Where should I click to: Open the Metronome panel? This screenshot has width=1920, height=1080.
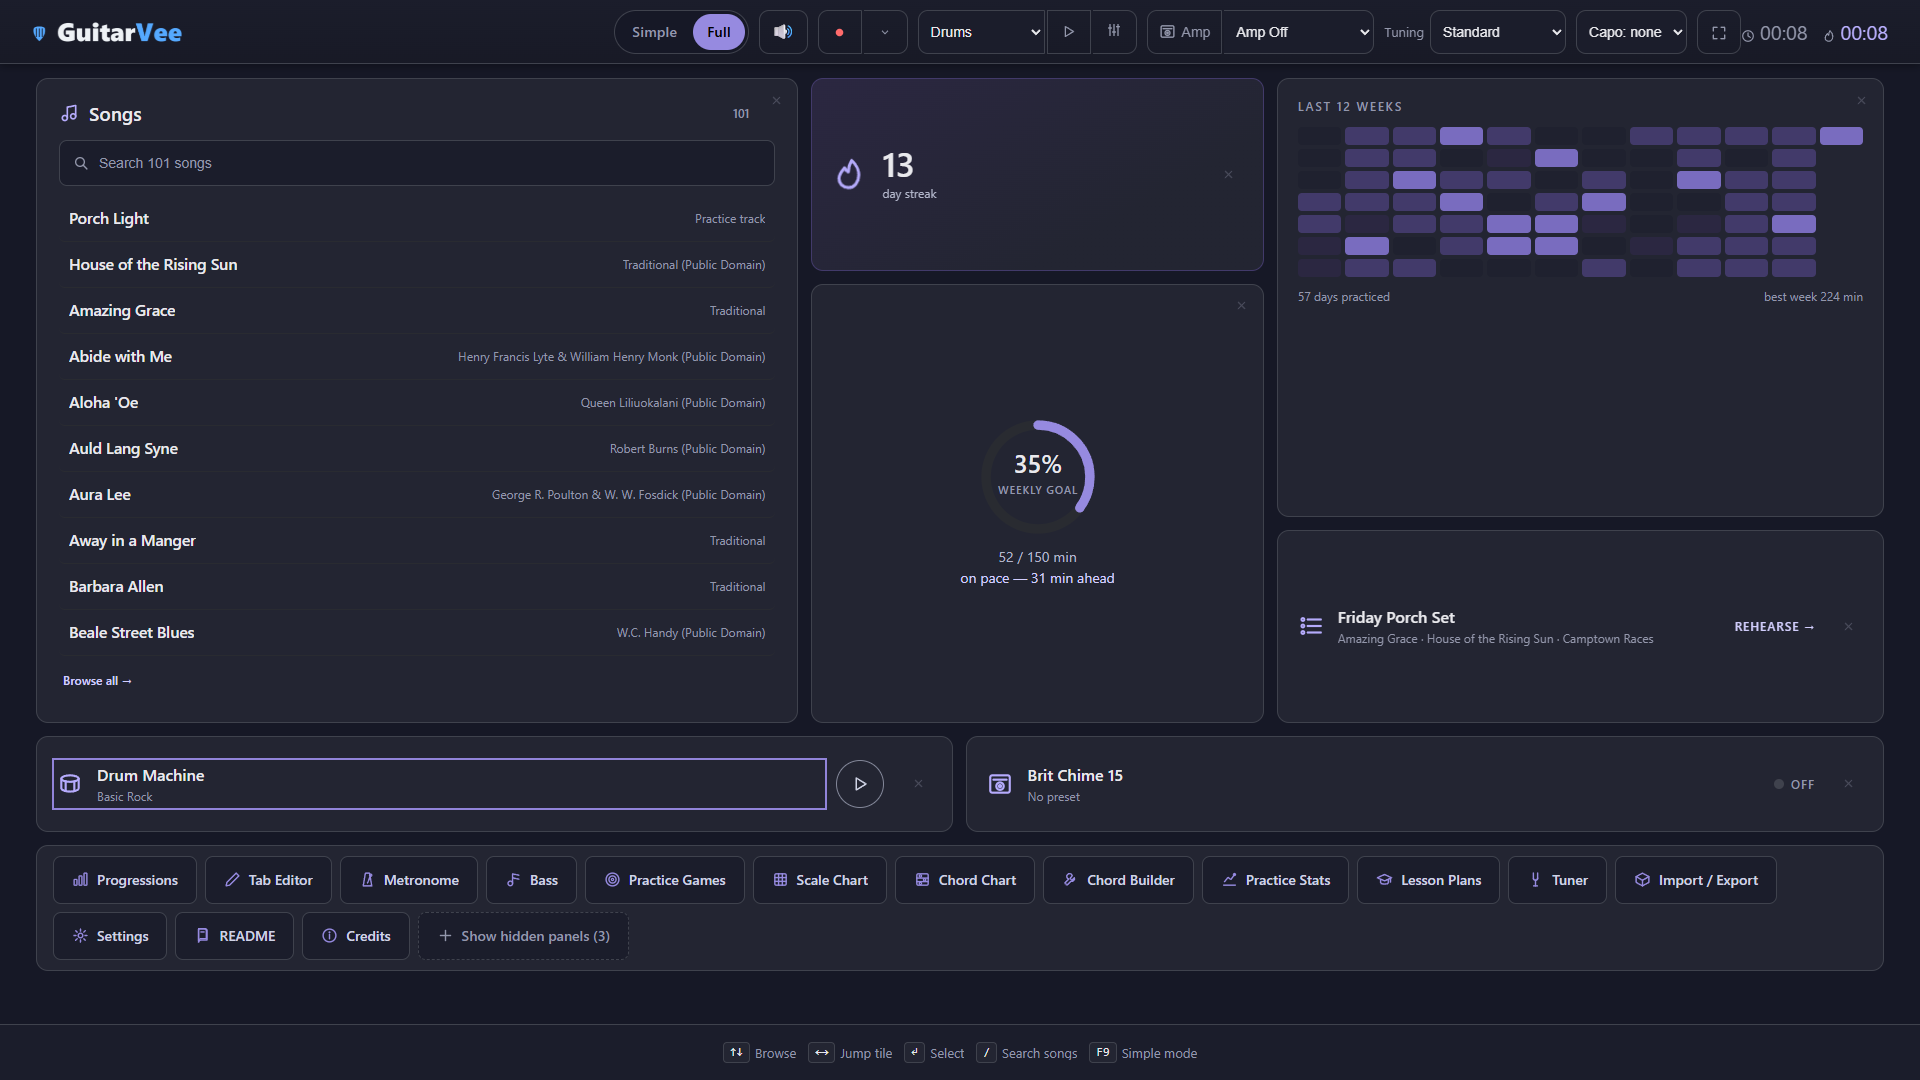409,880
